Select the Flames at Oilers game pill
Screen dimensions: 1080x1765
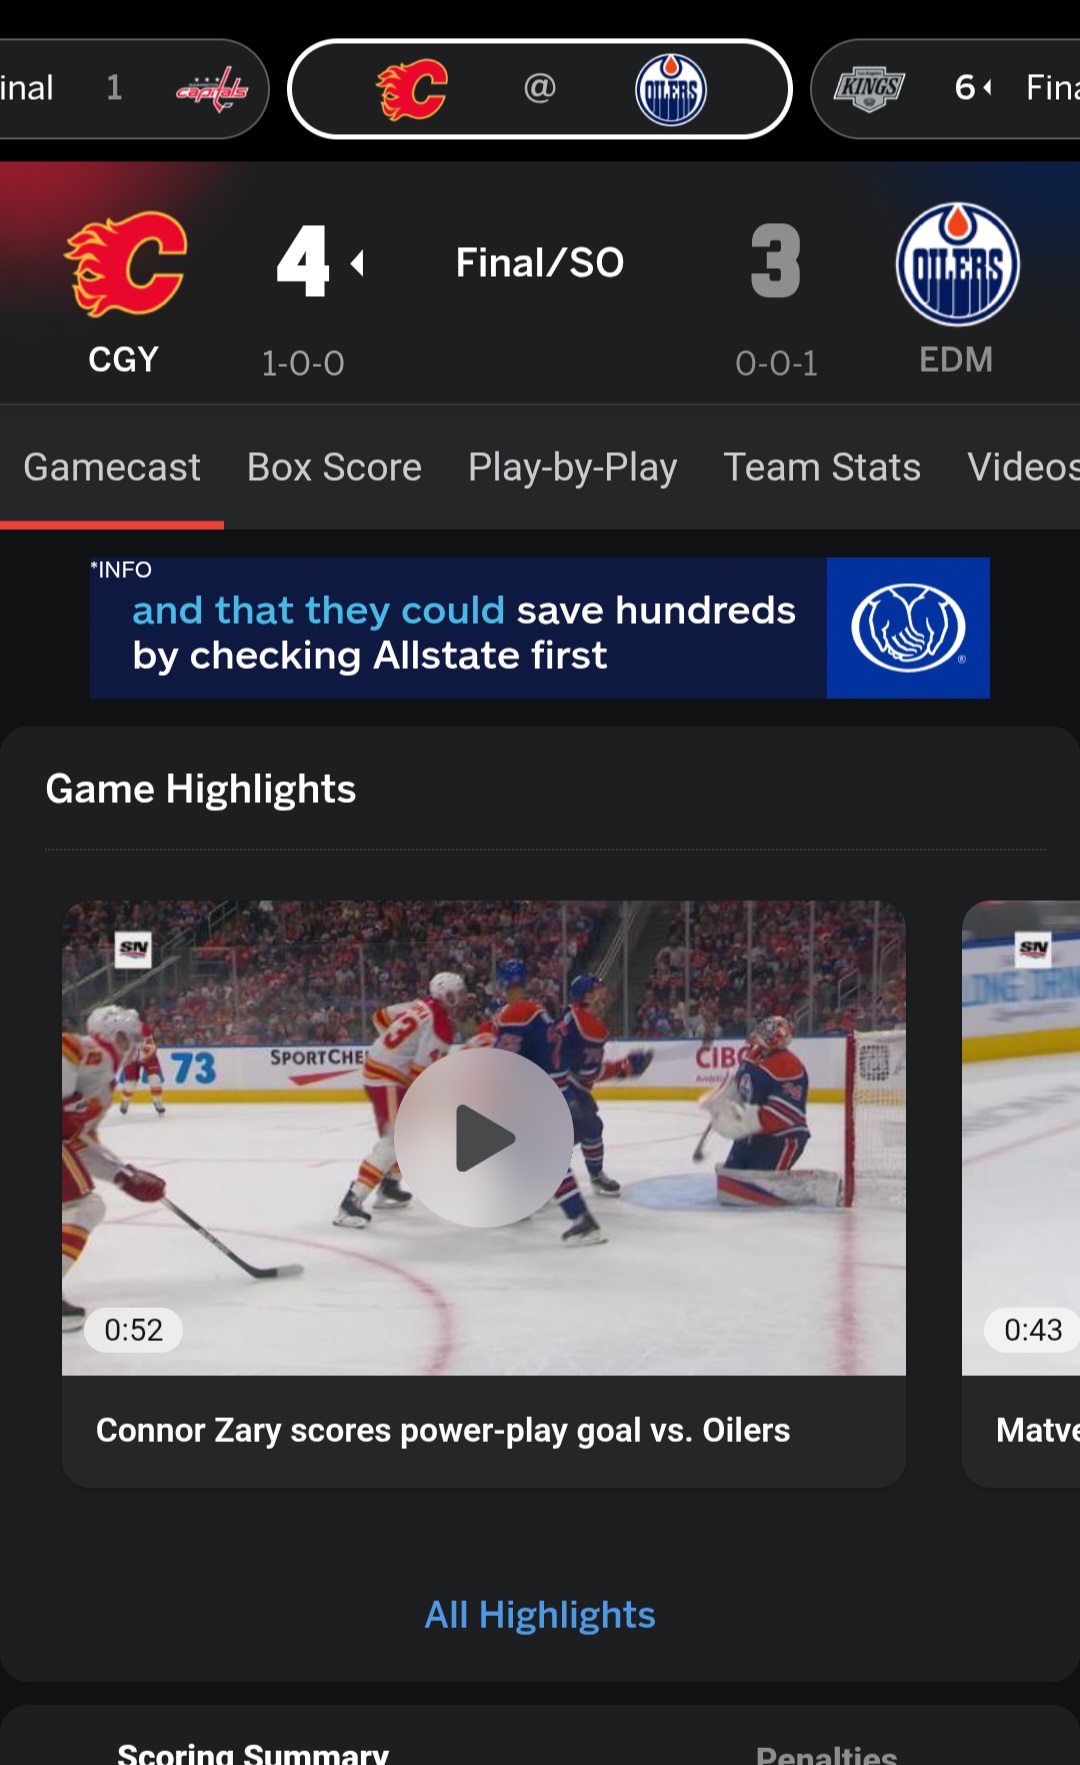click(540, 89)
